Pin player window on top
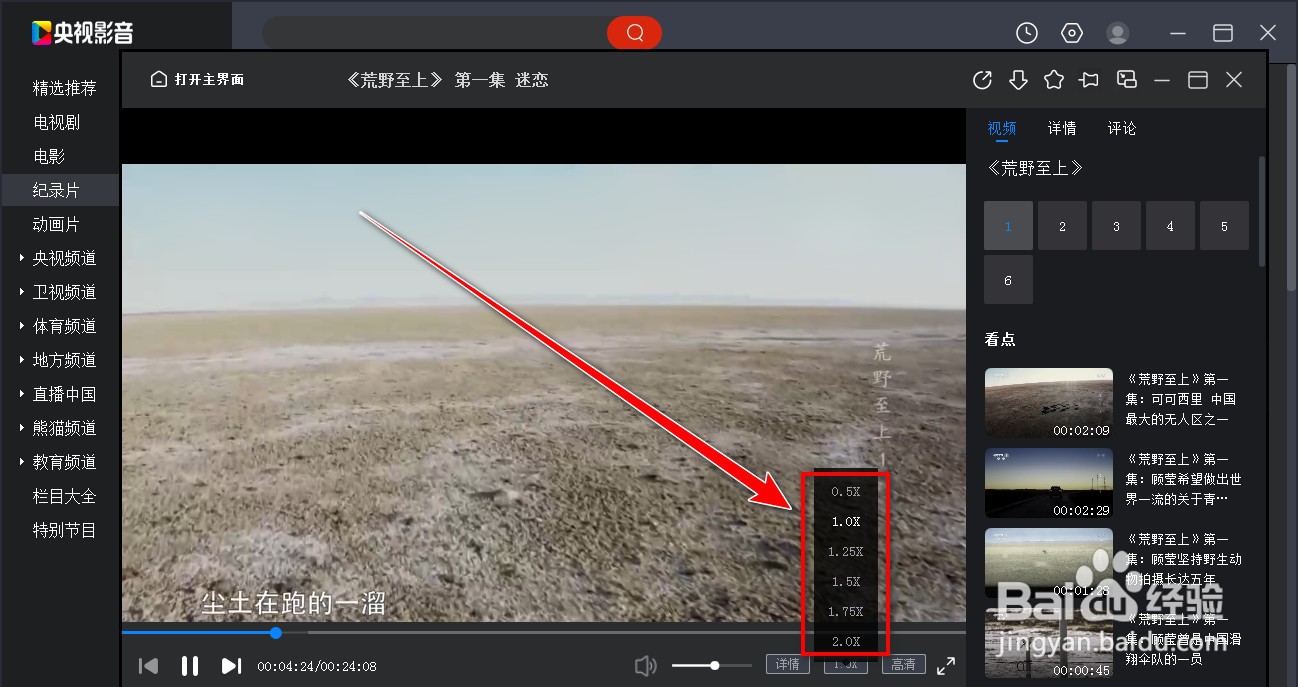1298x687 pixels. point(1090,80)
